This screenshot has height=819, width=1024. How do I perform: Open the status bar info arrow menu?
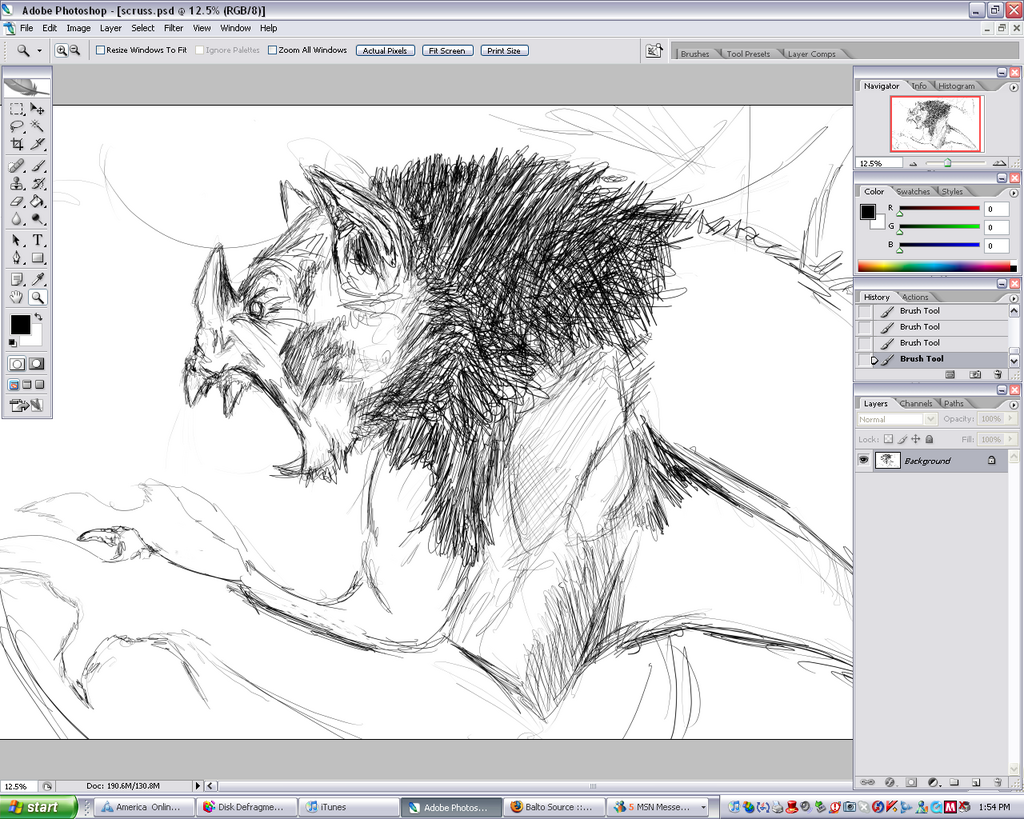(197, 786)
